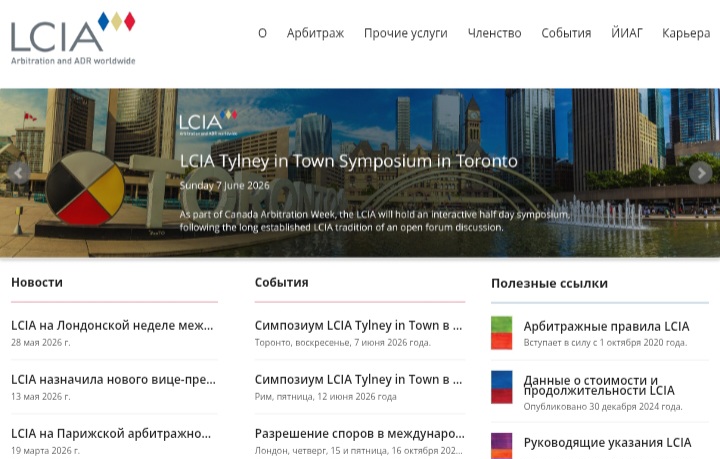Viewport: 720px width, 459px height.
Task: Open the О menu item
Action: point(262,33)
